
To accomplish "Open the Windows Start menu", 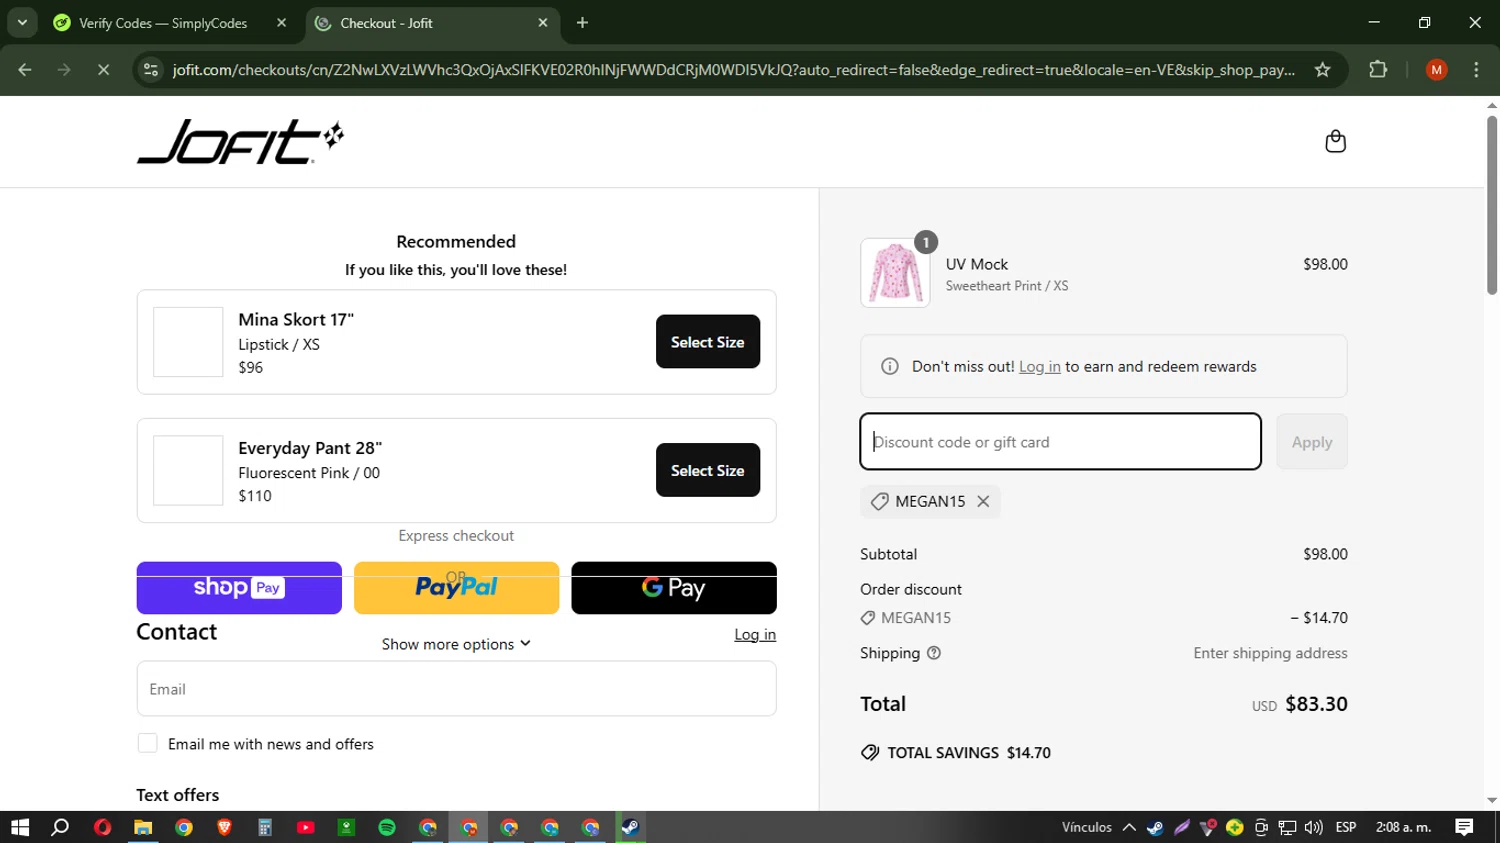I will coord(20,827).
